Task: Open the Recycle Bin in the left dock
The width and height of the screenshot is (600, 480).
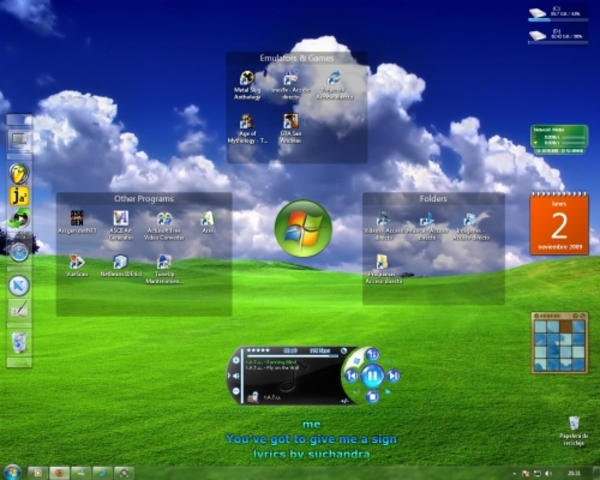Action: [19, 342]
